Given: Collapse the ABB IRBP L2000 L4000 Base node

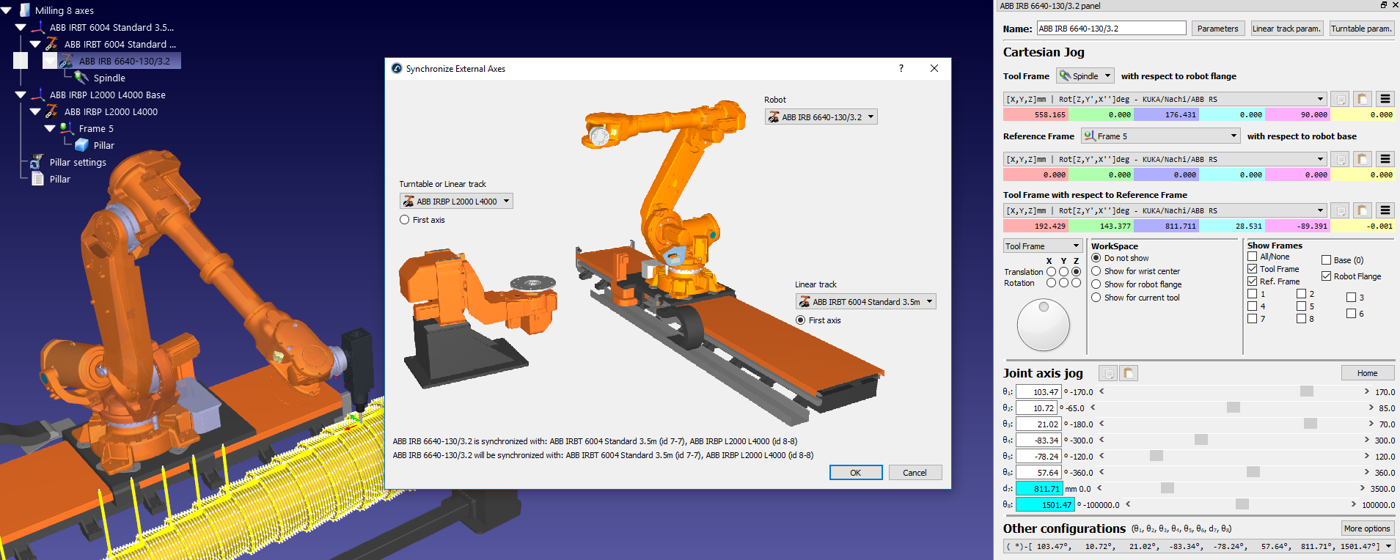Looking at the screenshot, I should (20, 95).
